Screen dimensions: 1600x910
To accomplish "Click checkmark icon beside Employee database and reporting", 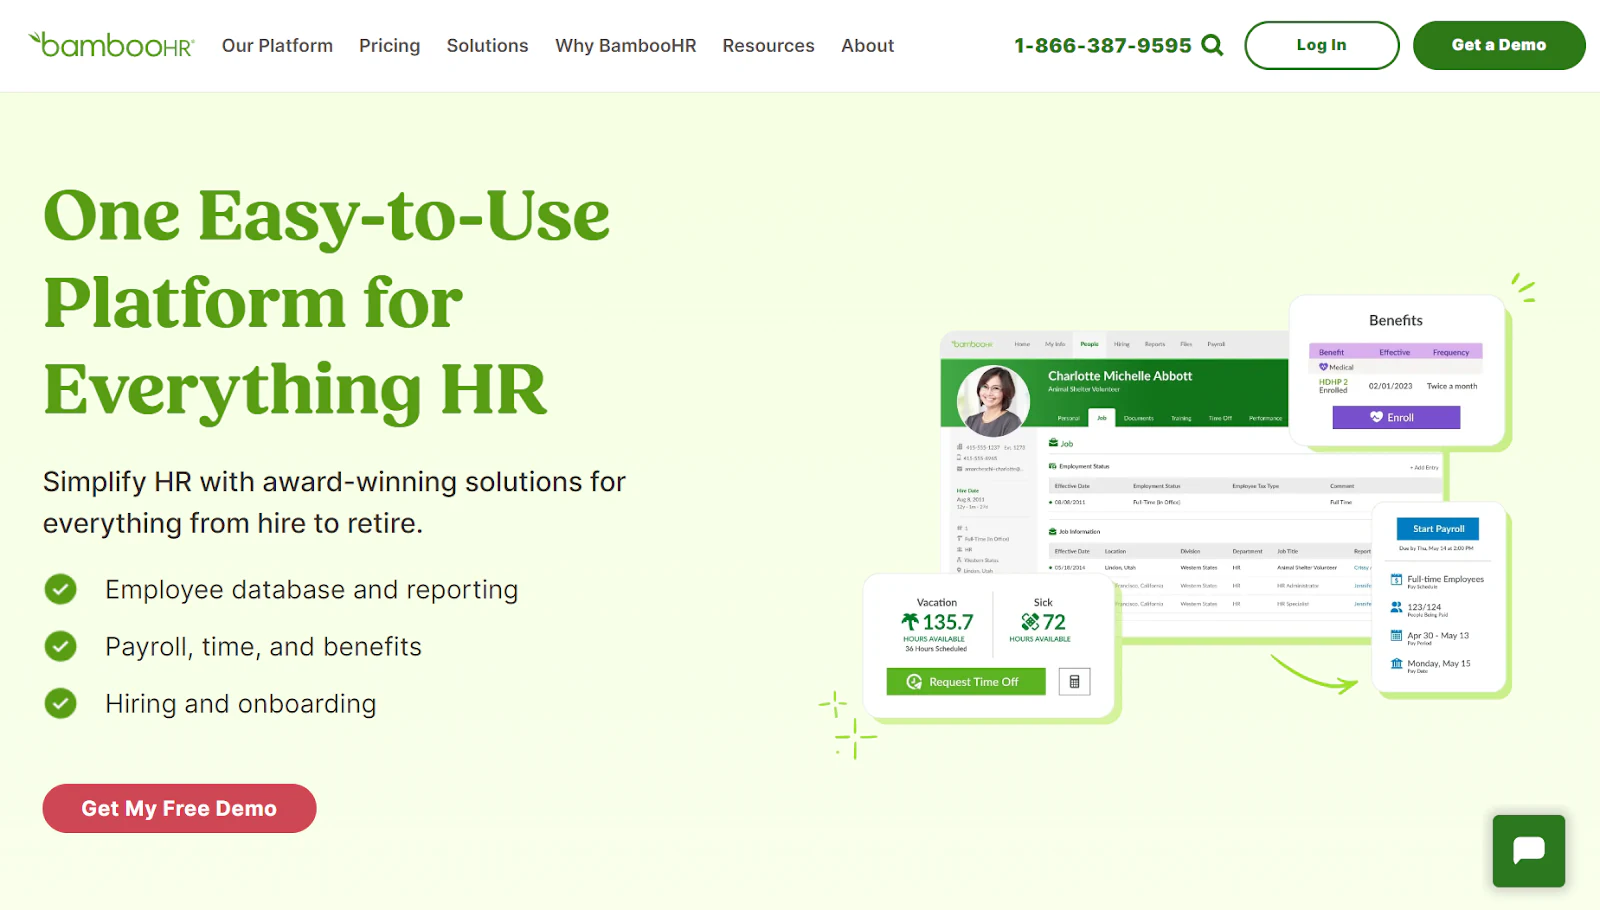I will (x=60, y=590).
